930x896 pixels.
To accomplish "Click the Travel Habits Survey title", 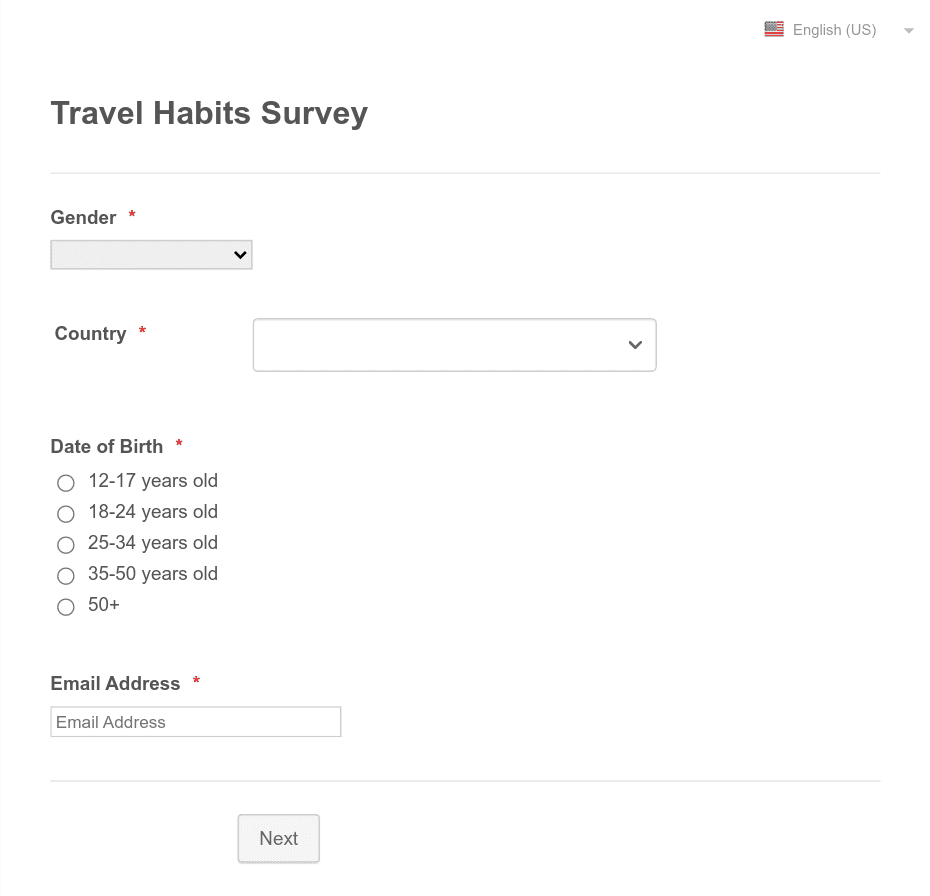I will pyautogui.click(x=209, y=113).
